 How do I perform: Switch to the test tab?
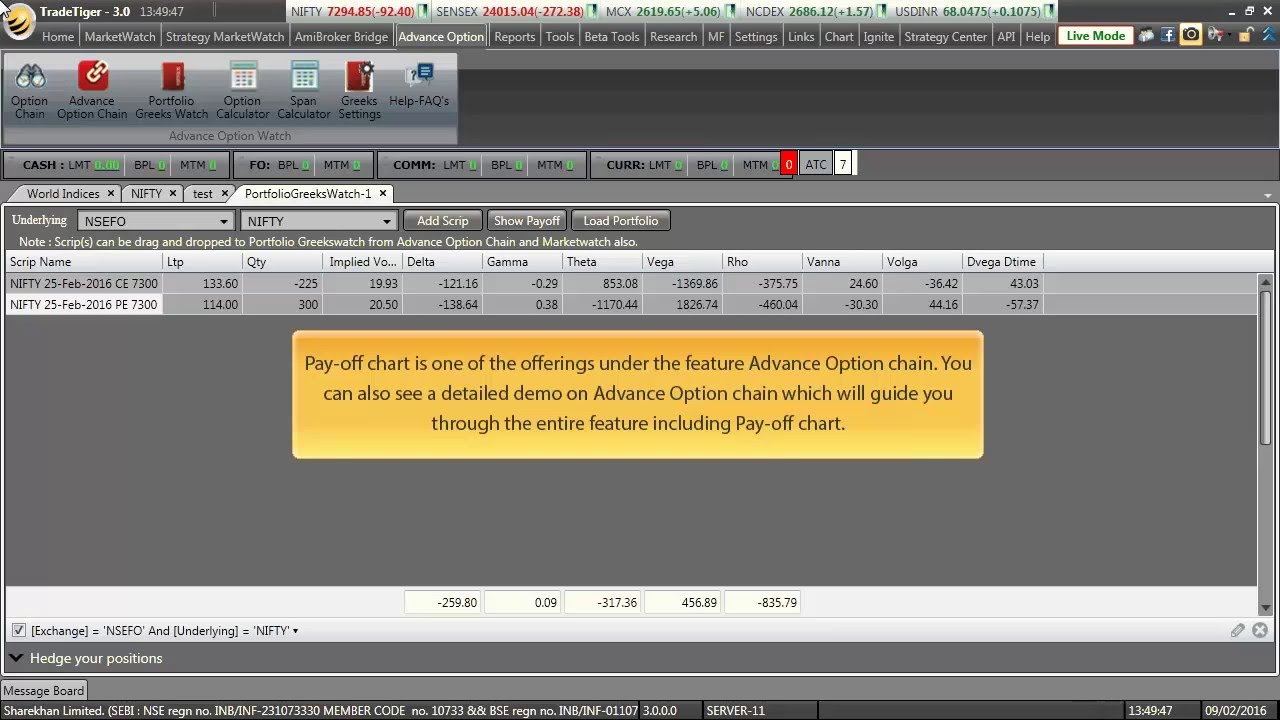(x=203, y=194)
